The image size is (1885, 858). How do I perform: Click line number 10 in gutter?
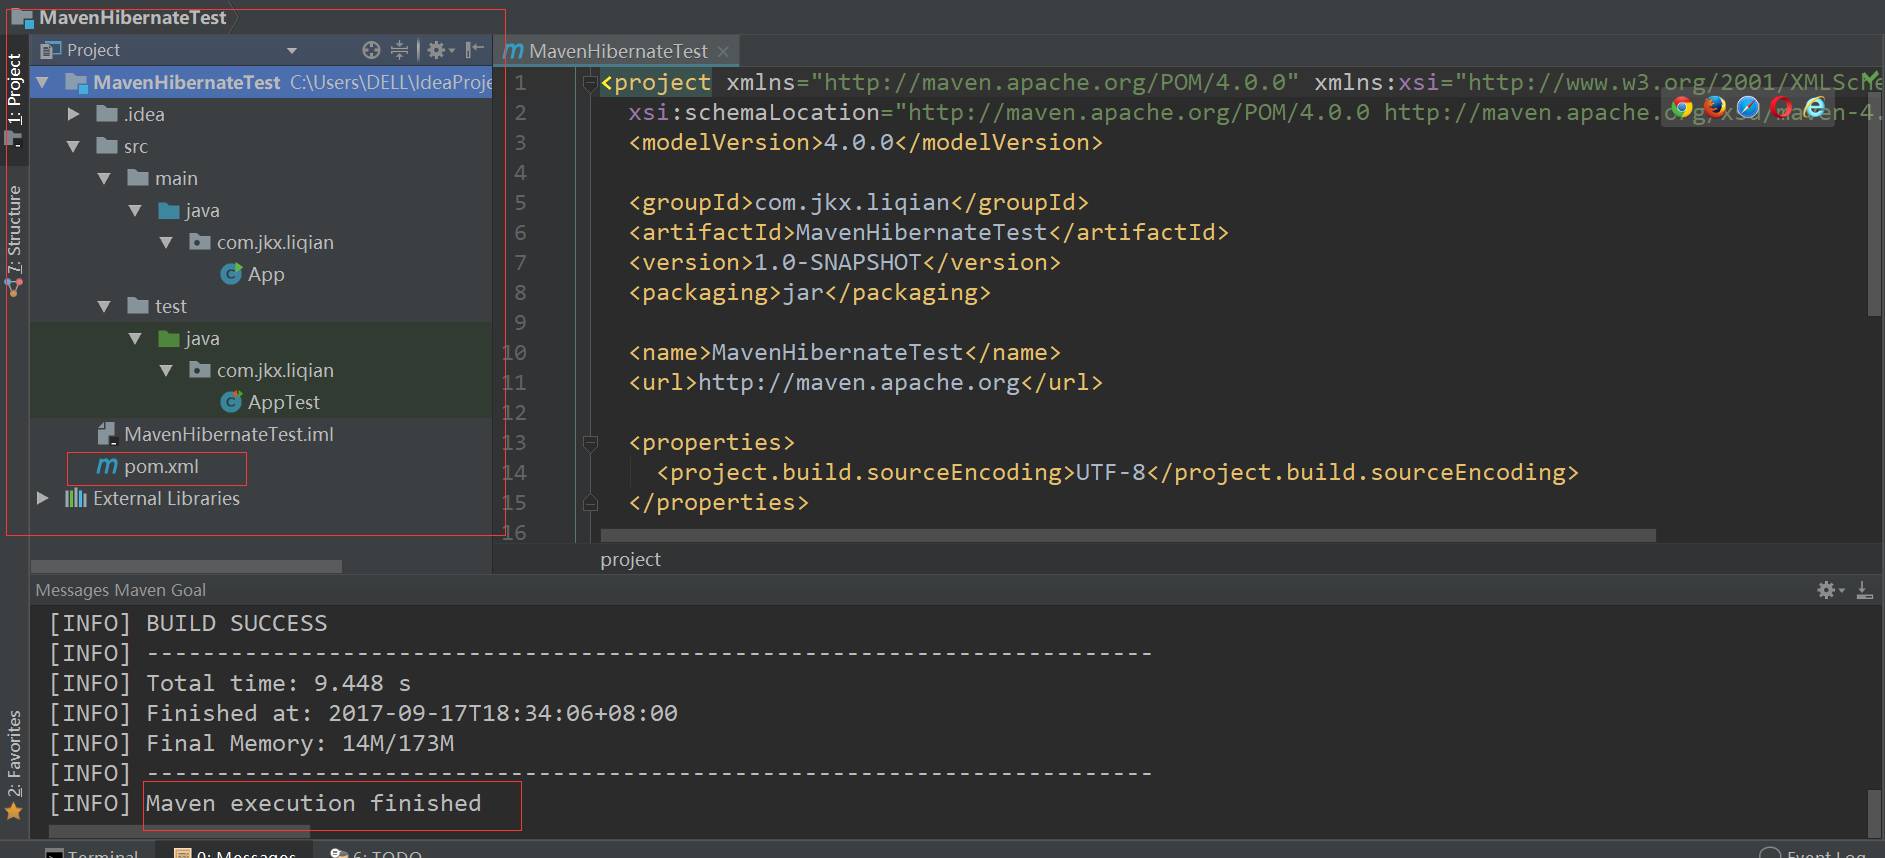pos(515,352)
